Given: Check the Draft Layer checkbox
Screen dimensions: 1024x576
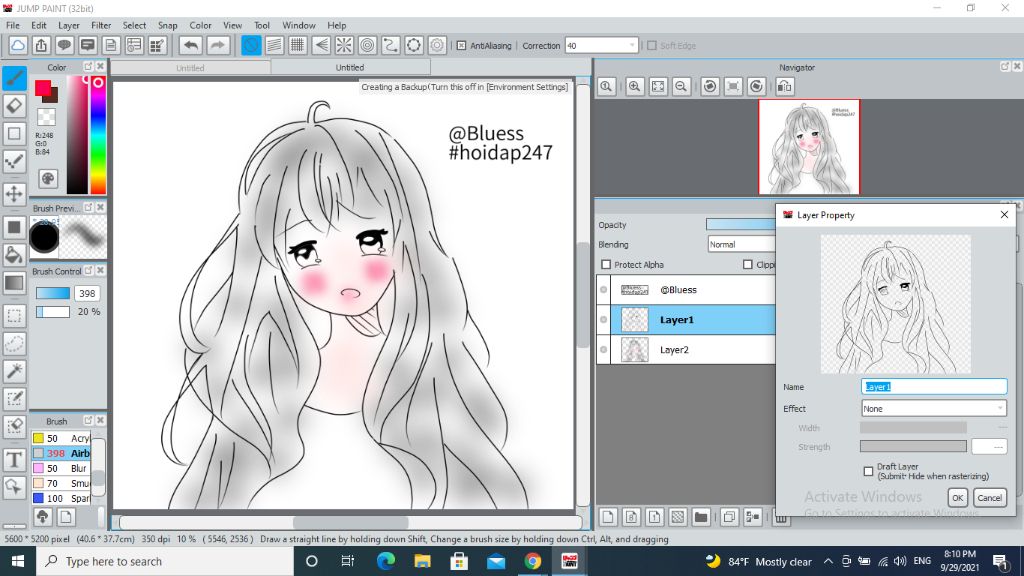Looking at the screenshot, I should pyautogui.click(x=868, y=471).
